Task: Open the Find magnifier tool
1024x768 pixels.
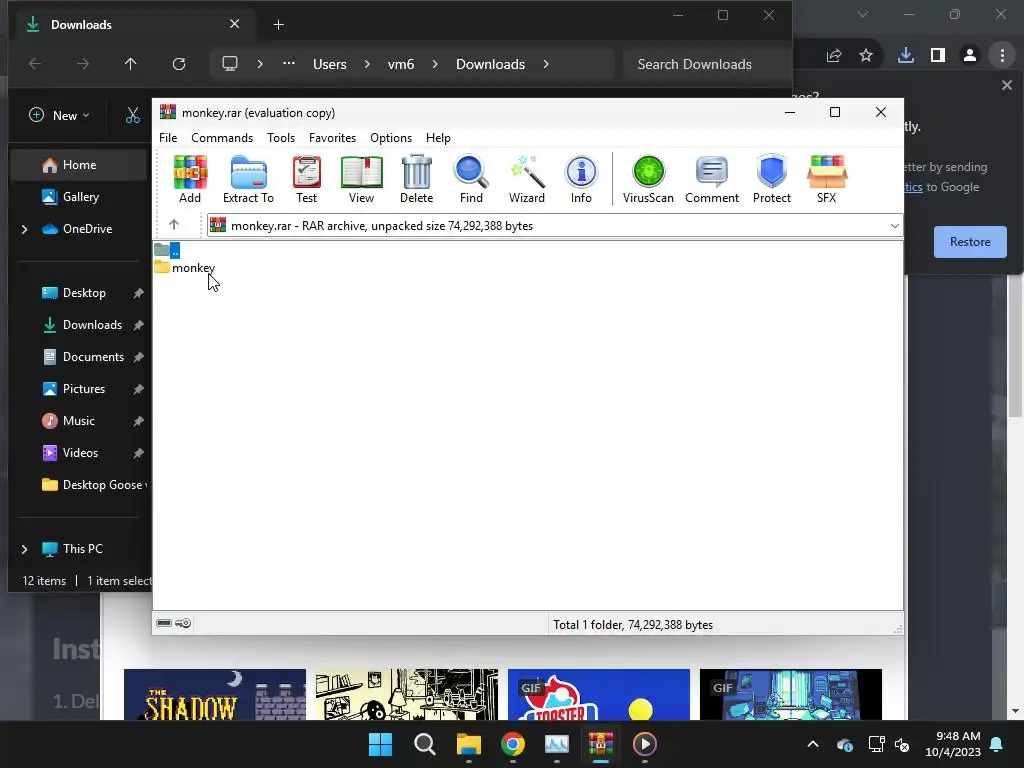Action: tap(471, 180)
